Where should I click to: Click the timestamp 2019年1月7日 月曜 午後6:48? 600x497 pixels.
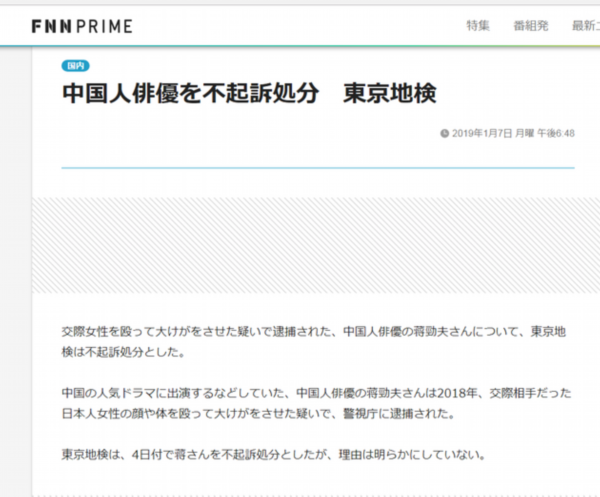tap(513, 134)
